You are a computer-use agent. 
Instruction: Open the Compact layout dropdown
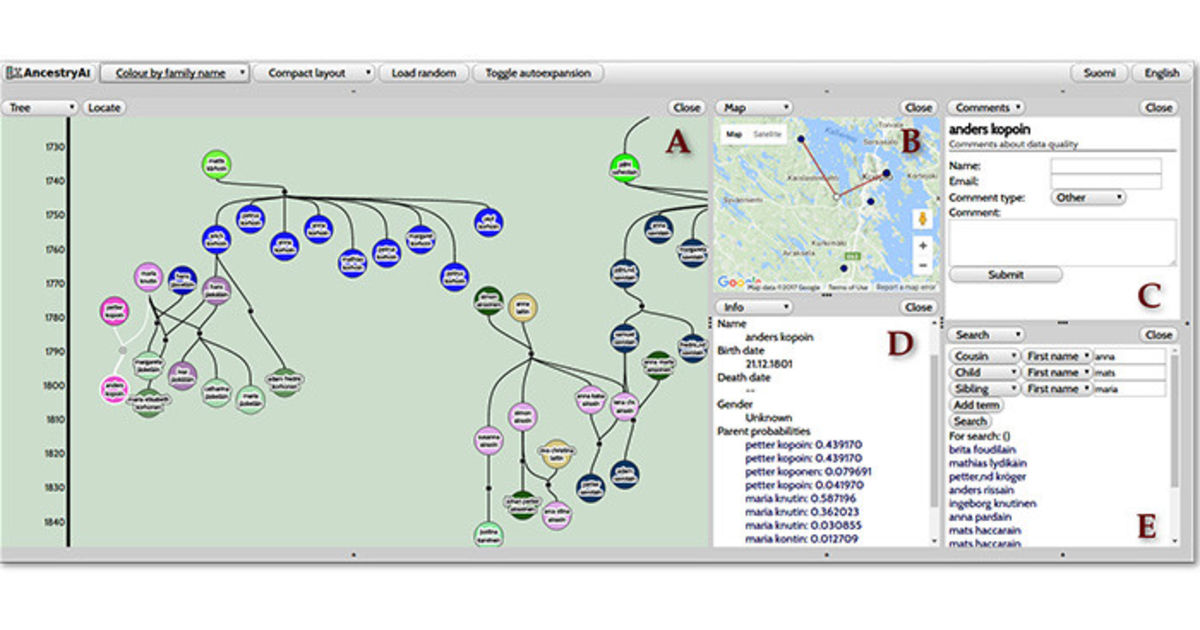[314, 73]
